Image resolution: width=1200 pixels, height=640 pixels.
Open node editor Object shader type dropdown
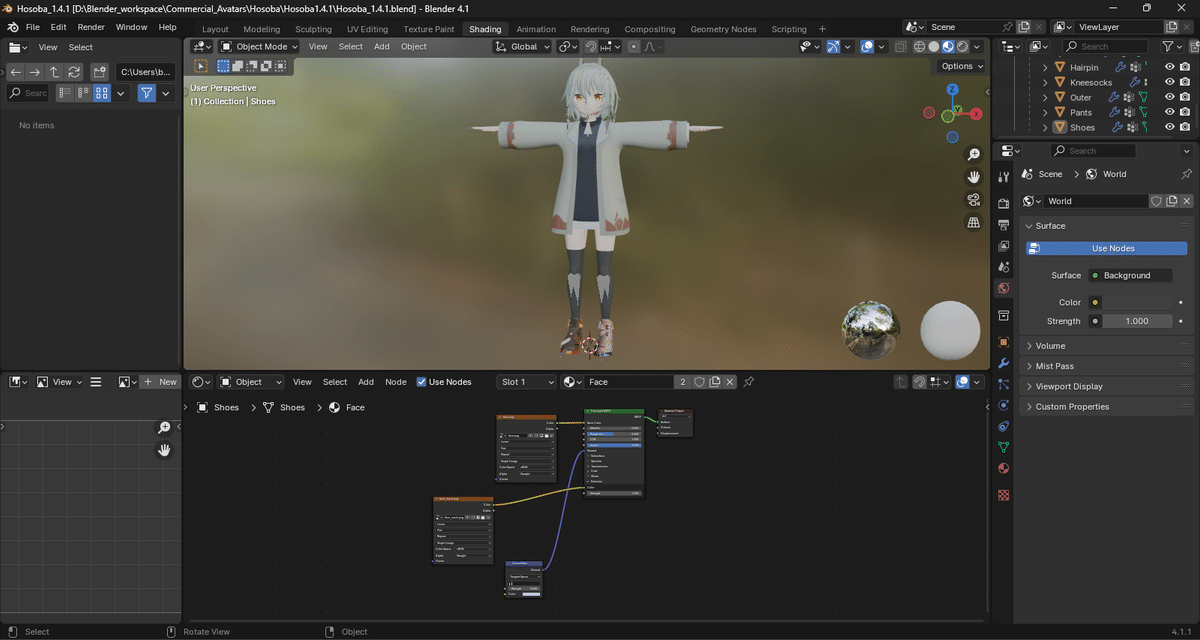click(x=251, y=382)
